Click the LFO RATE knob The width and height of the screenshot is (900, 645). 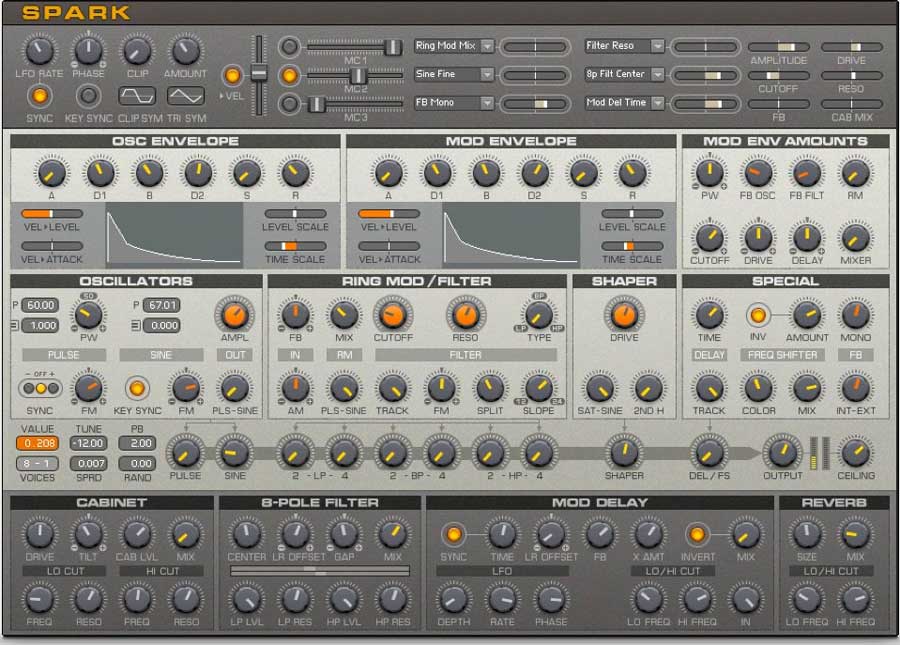(x=39, y=50)
